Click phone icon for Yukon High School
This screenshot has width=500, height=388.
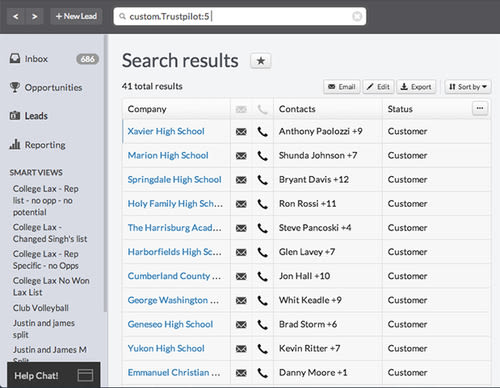coord(262,349)
